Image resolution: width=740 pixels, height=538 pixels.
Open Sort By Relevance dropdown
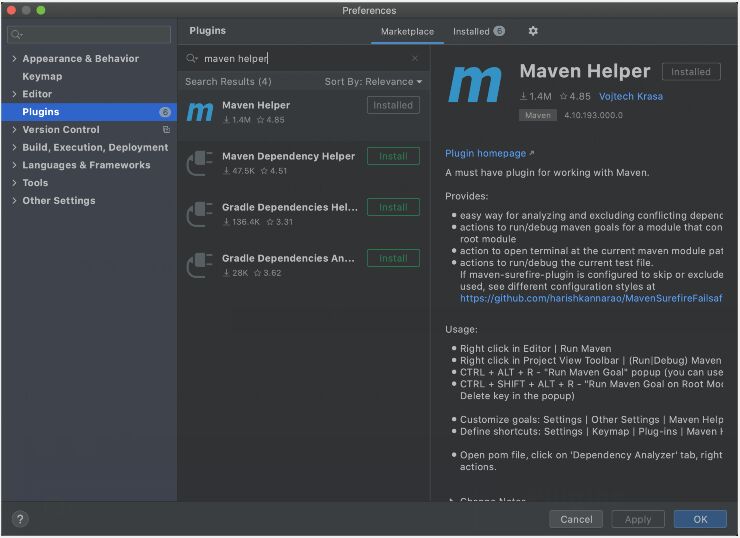tap(373, 82)
